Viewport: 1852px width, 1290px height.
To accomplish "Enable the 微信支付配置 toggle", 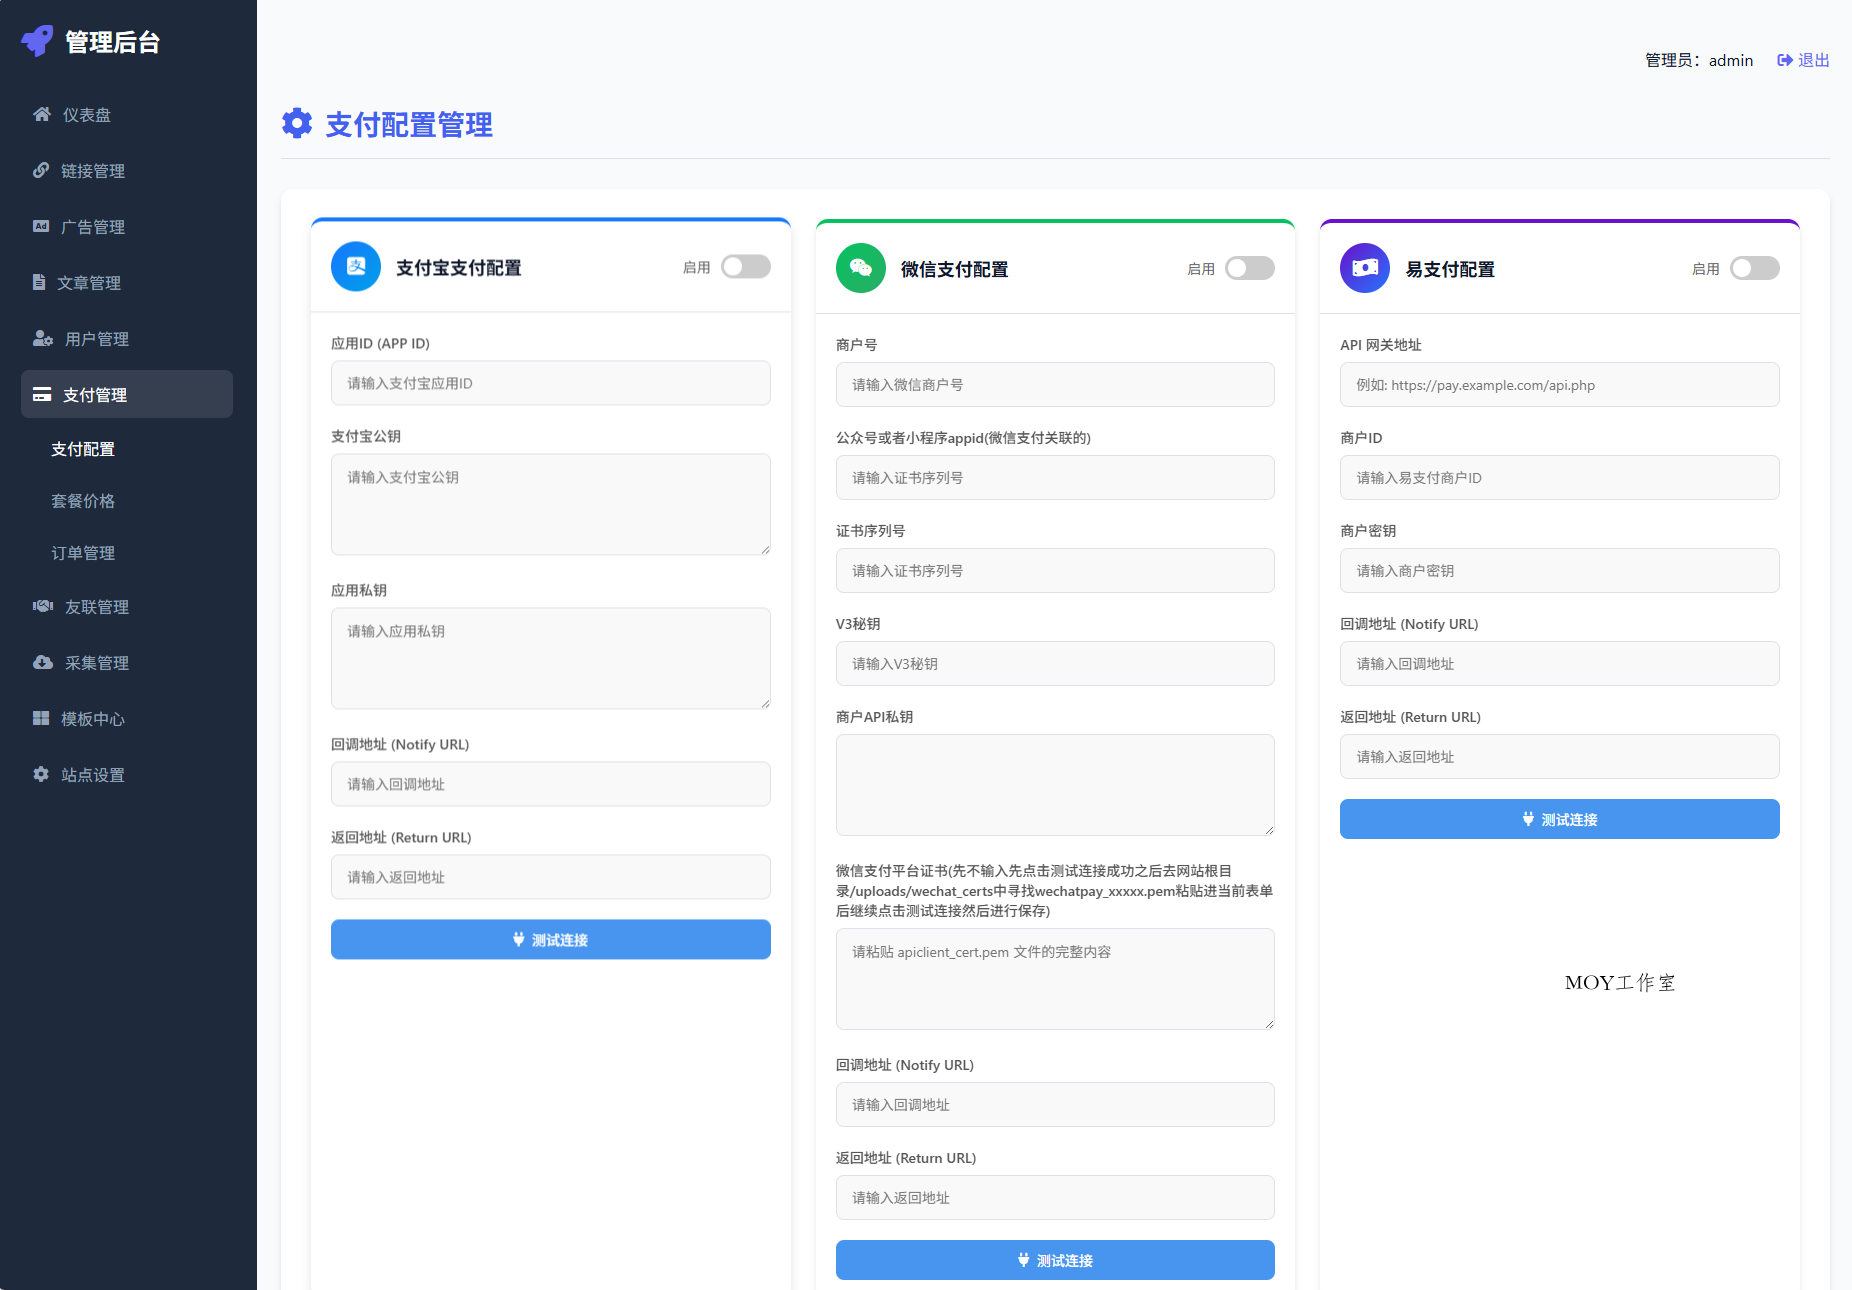I will 1249,267.
